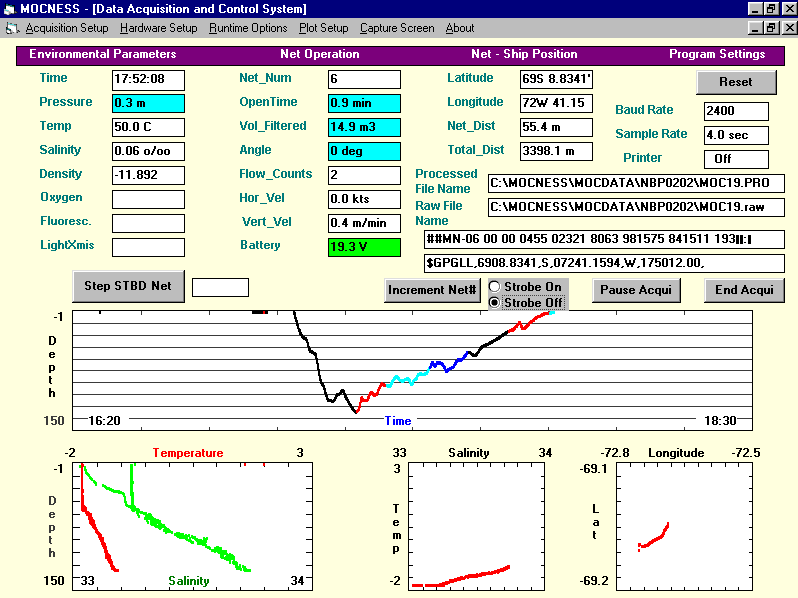This screenshot has height=598, width=798.
Task: Click the Salinity field 0.06 o/oo
Action: (x=148, y=151)
